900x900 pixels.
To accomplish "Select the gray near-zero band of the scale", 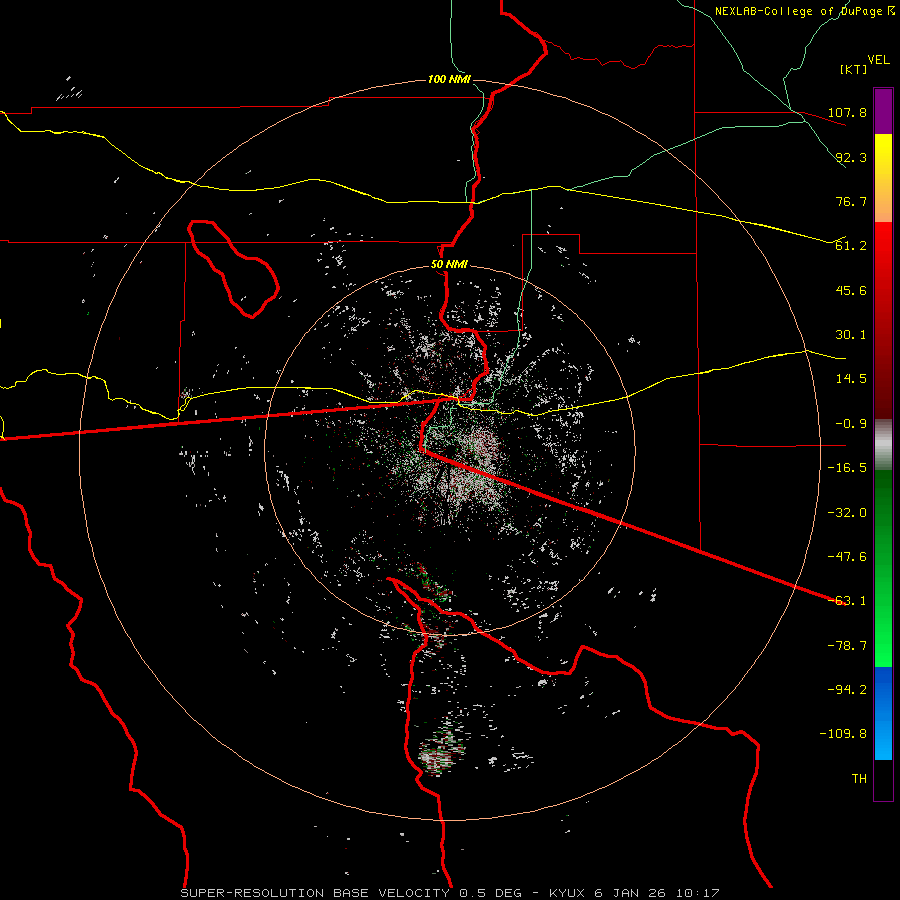I will [x=883, y=445].
